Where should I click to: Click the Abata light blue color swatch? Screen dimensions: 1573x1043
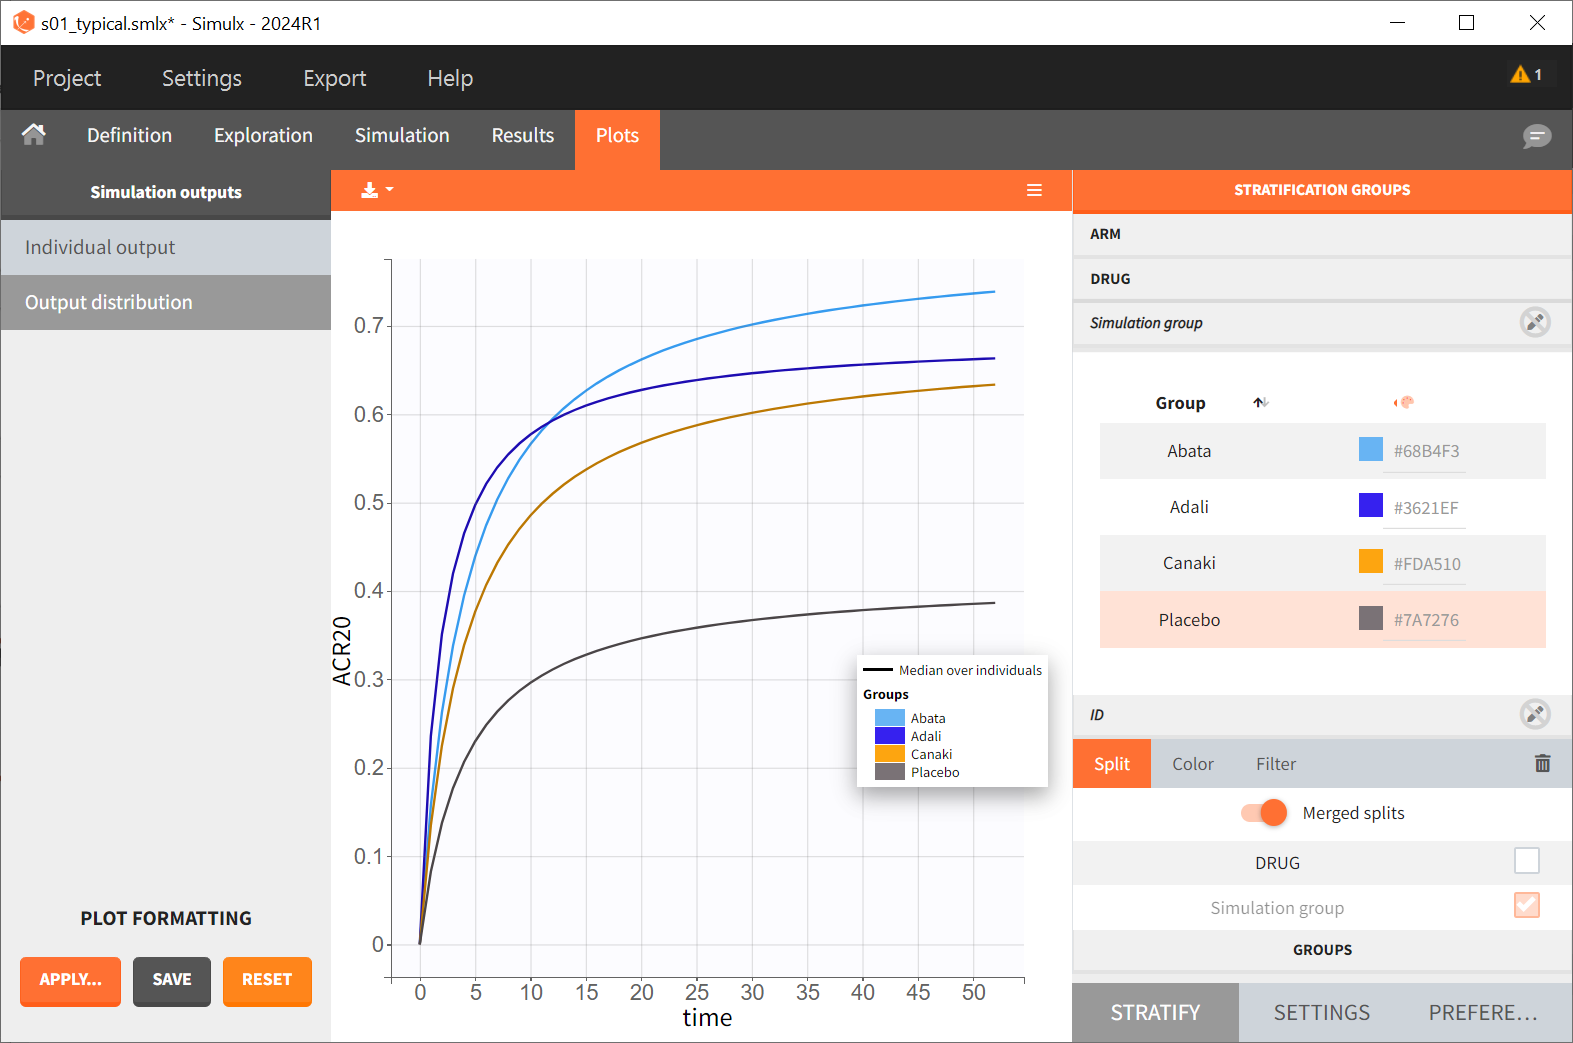(1370, 450)
